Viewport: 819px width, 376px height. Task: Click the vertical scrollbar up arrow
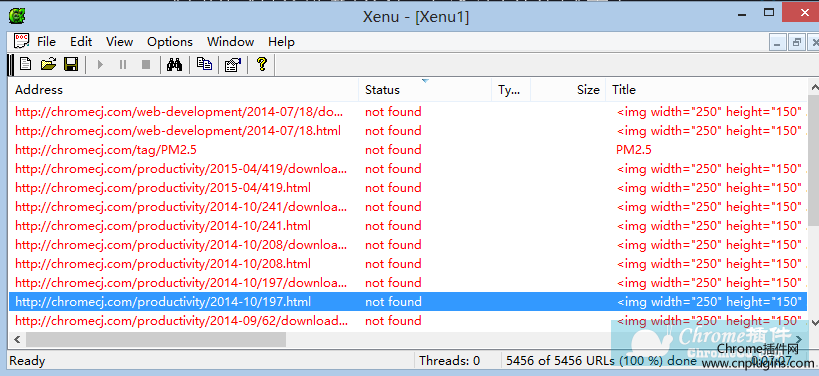pos(813,87)
